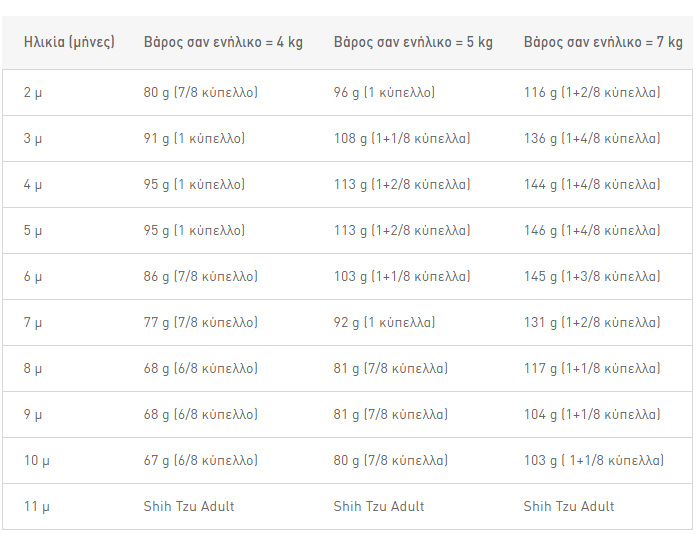Image resolution: width=699 pixels, height=540 pixels.
Task: Select the 108 g (1+1/8 κύπελλα) cell
Action: tap(402, 138)
